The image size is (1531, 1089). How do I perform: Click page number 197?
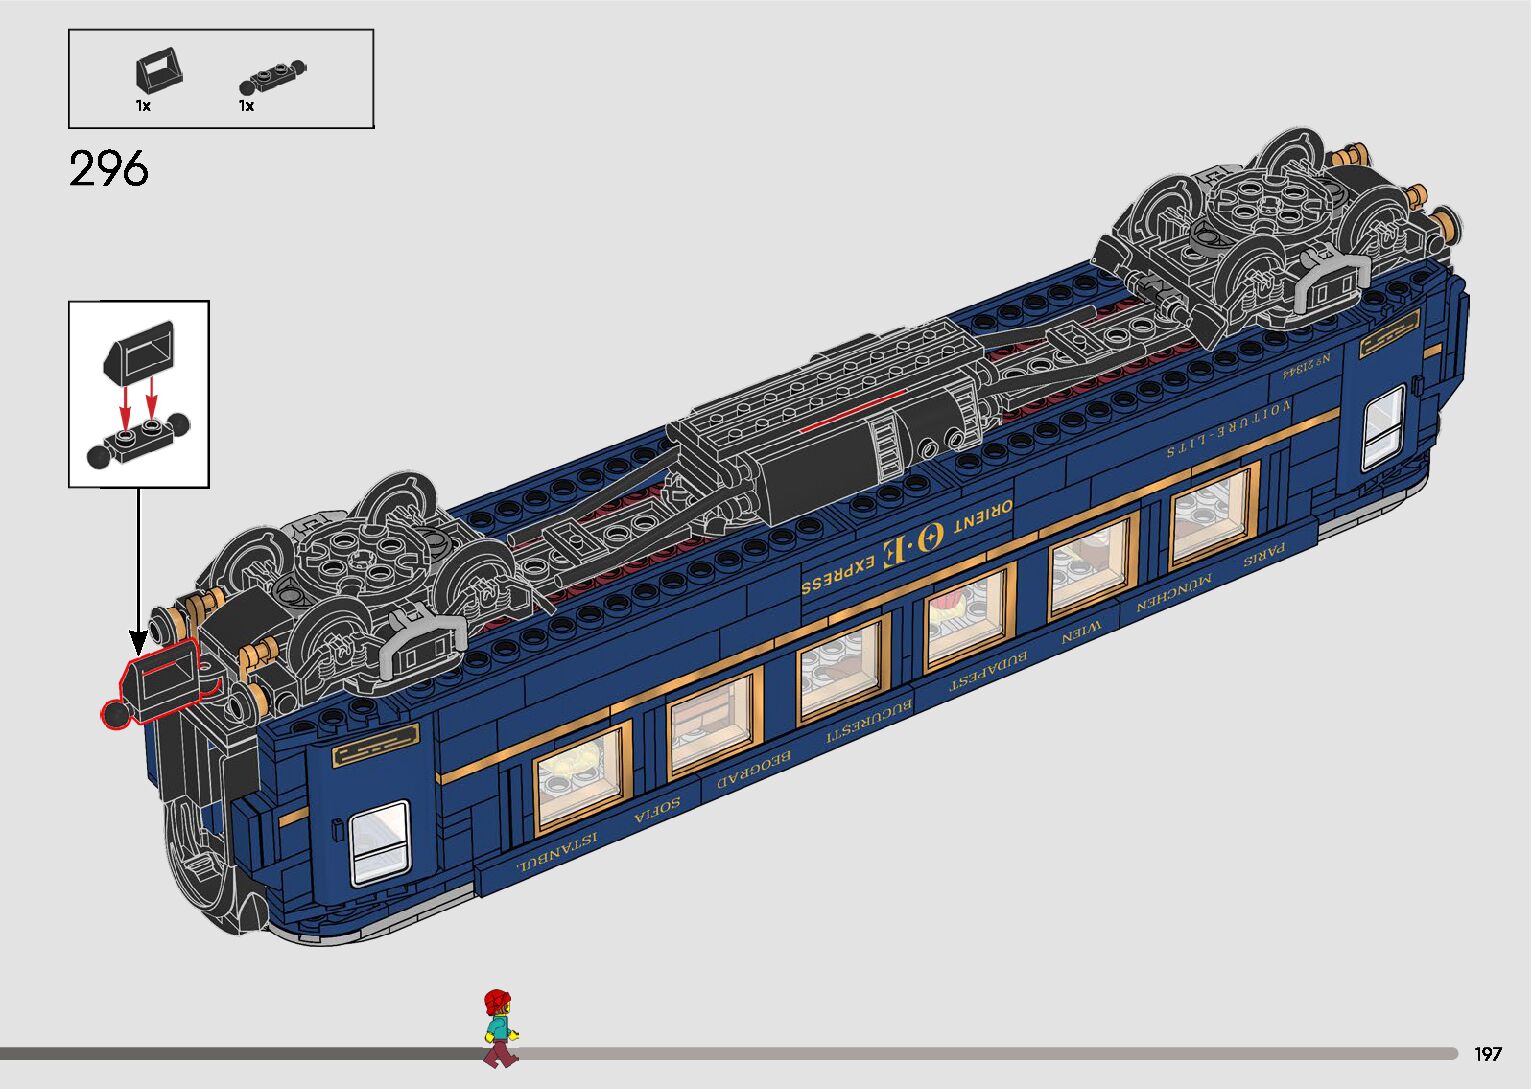click(1487, 1053)
